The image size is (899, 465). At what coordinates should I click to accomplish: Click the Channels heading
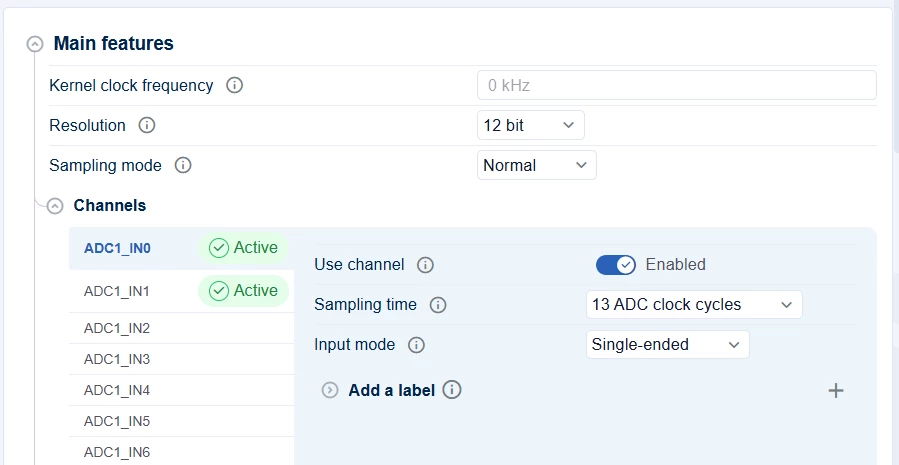click(x=110, y=205)
